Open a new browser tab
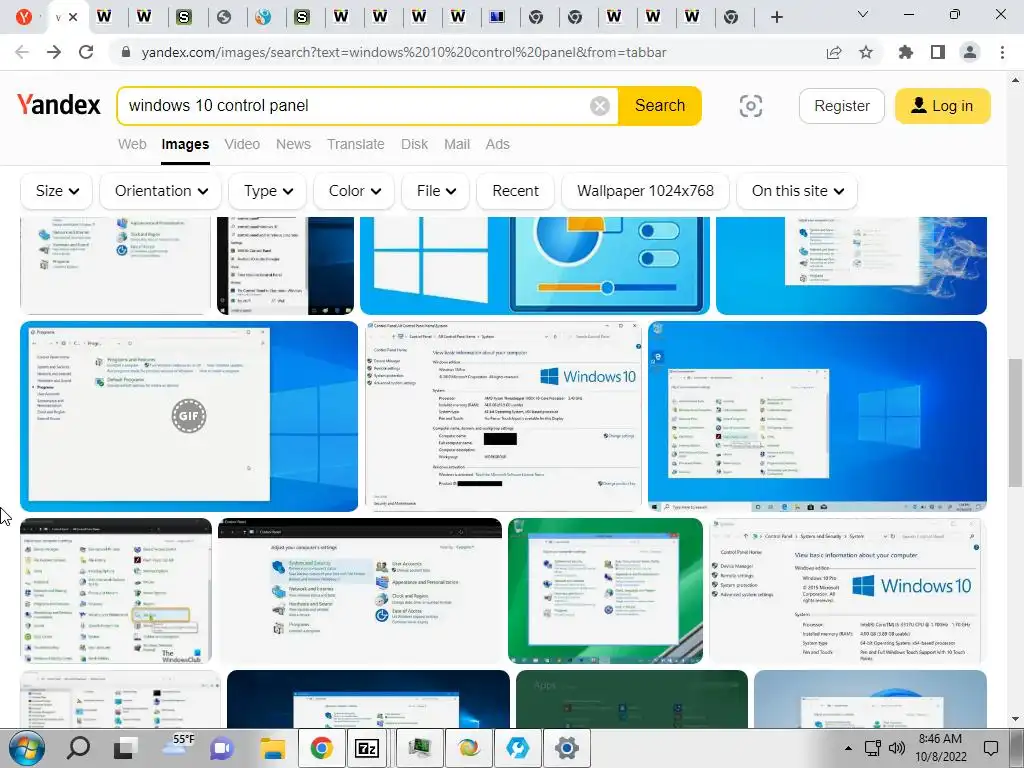Screen dimensions: 1024x768 pyautogui.click(x=776, y=17)
